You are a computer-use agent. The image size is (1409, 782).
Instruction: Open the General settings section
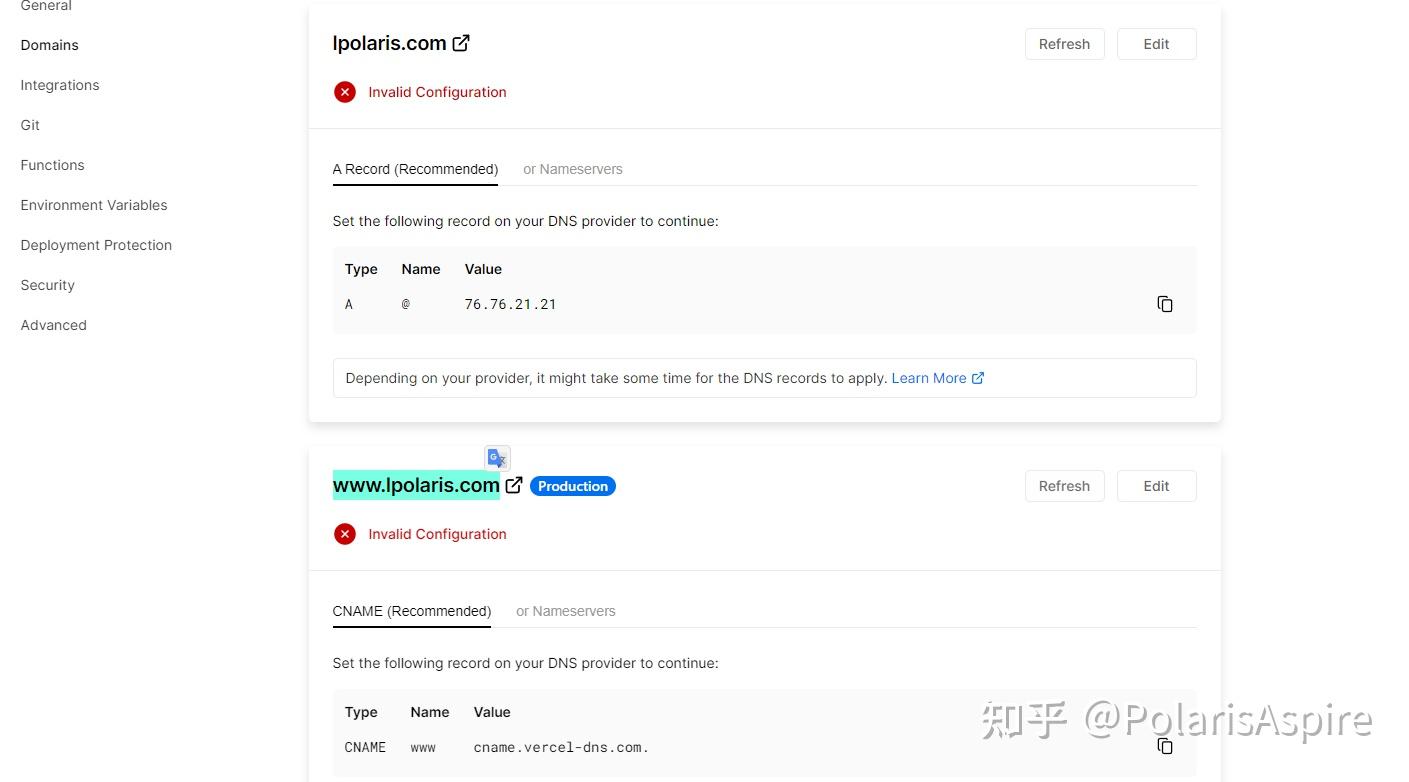[x=46, y=6]
